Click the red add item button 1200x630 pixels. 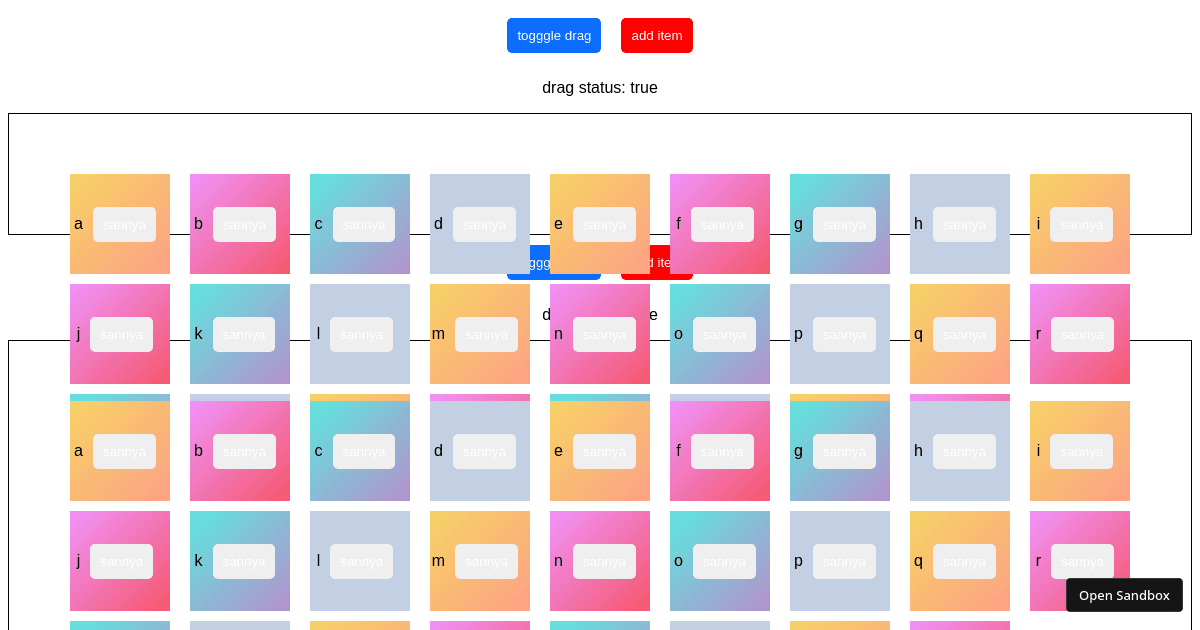coord(657,35)
